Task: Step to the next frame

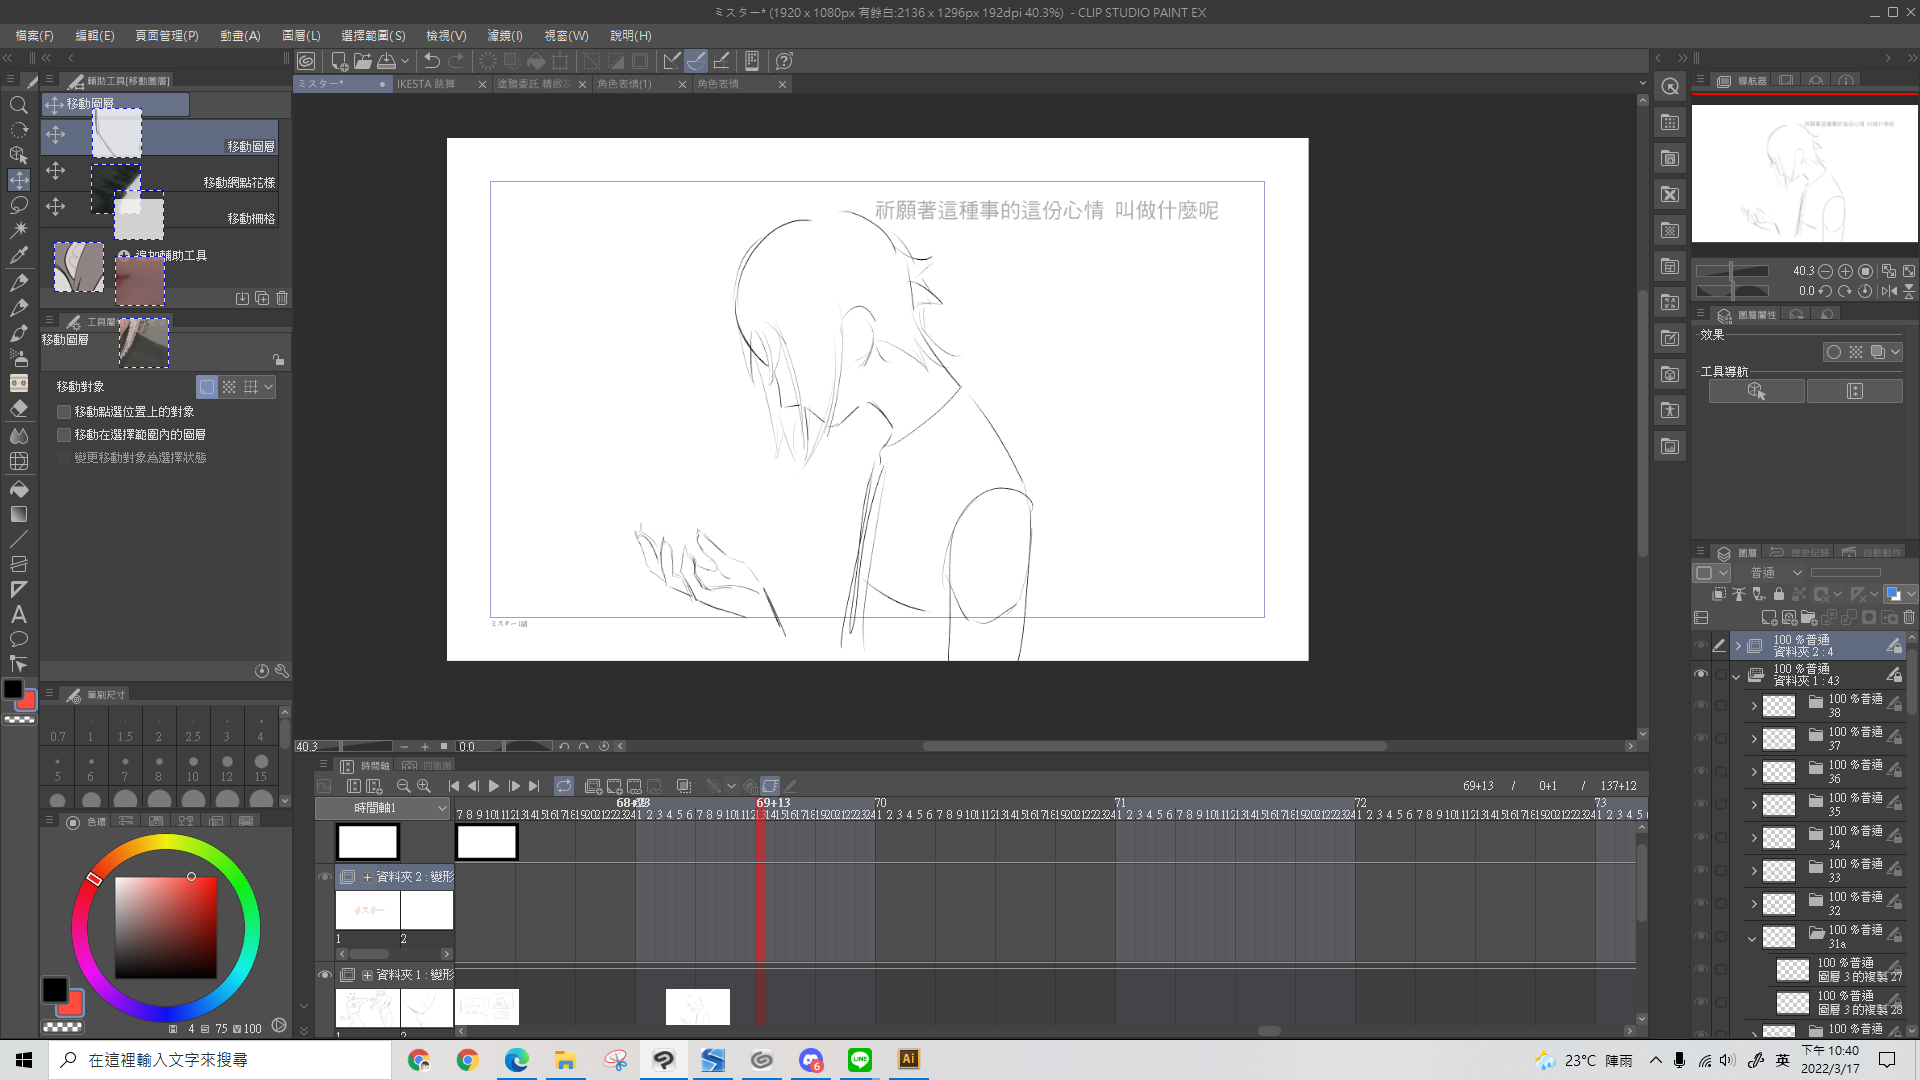Action: [514, 786]
